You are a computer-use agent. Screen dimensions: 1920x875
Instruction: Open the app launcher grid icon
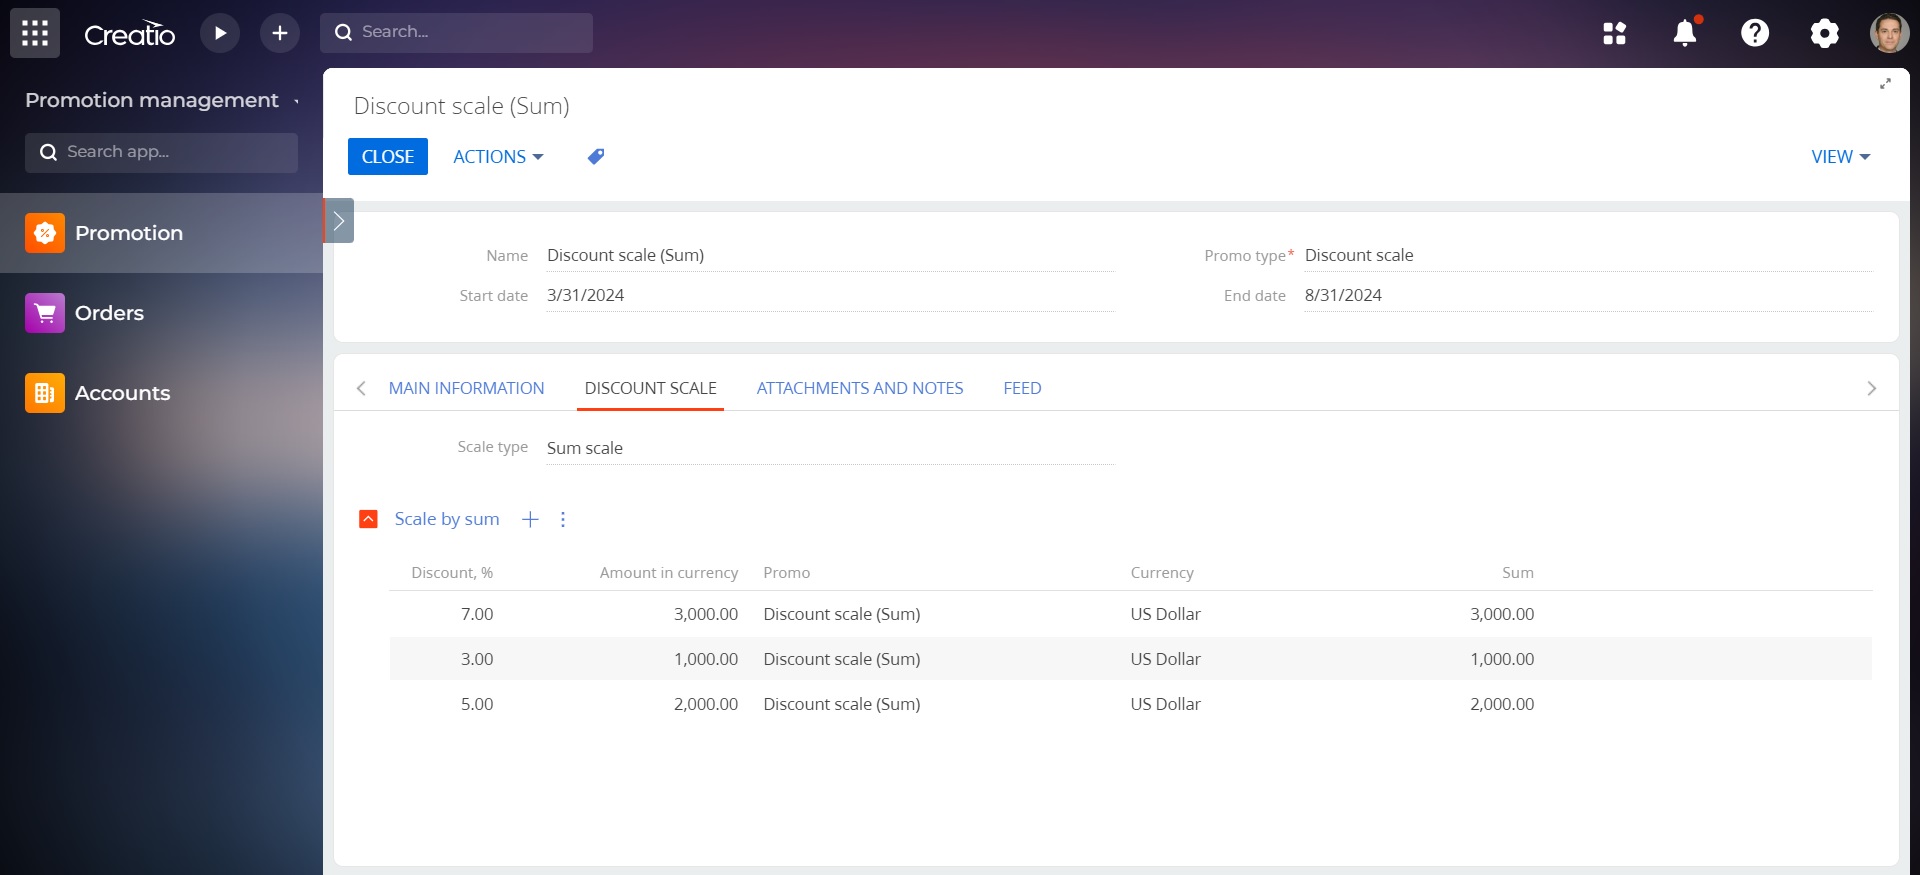pyautogui.click(x=35, y=33)
